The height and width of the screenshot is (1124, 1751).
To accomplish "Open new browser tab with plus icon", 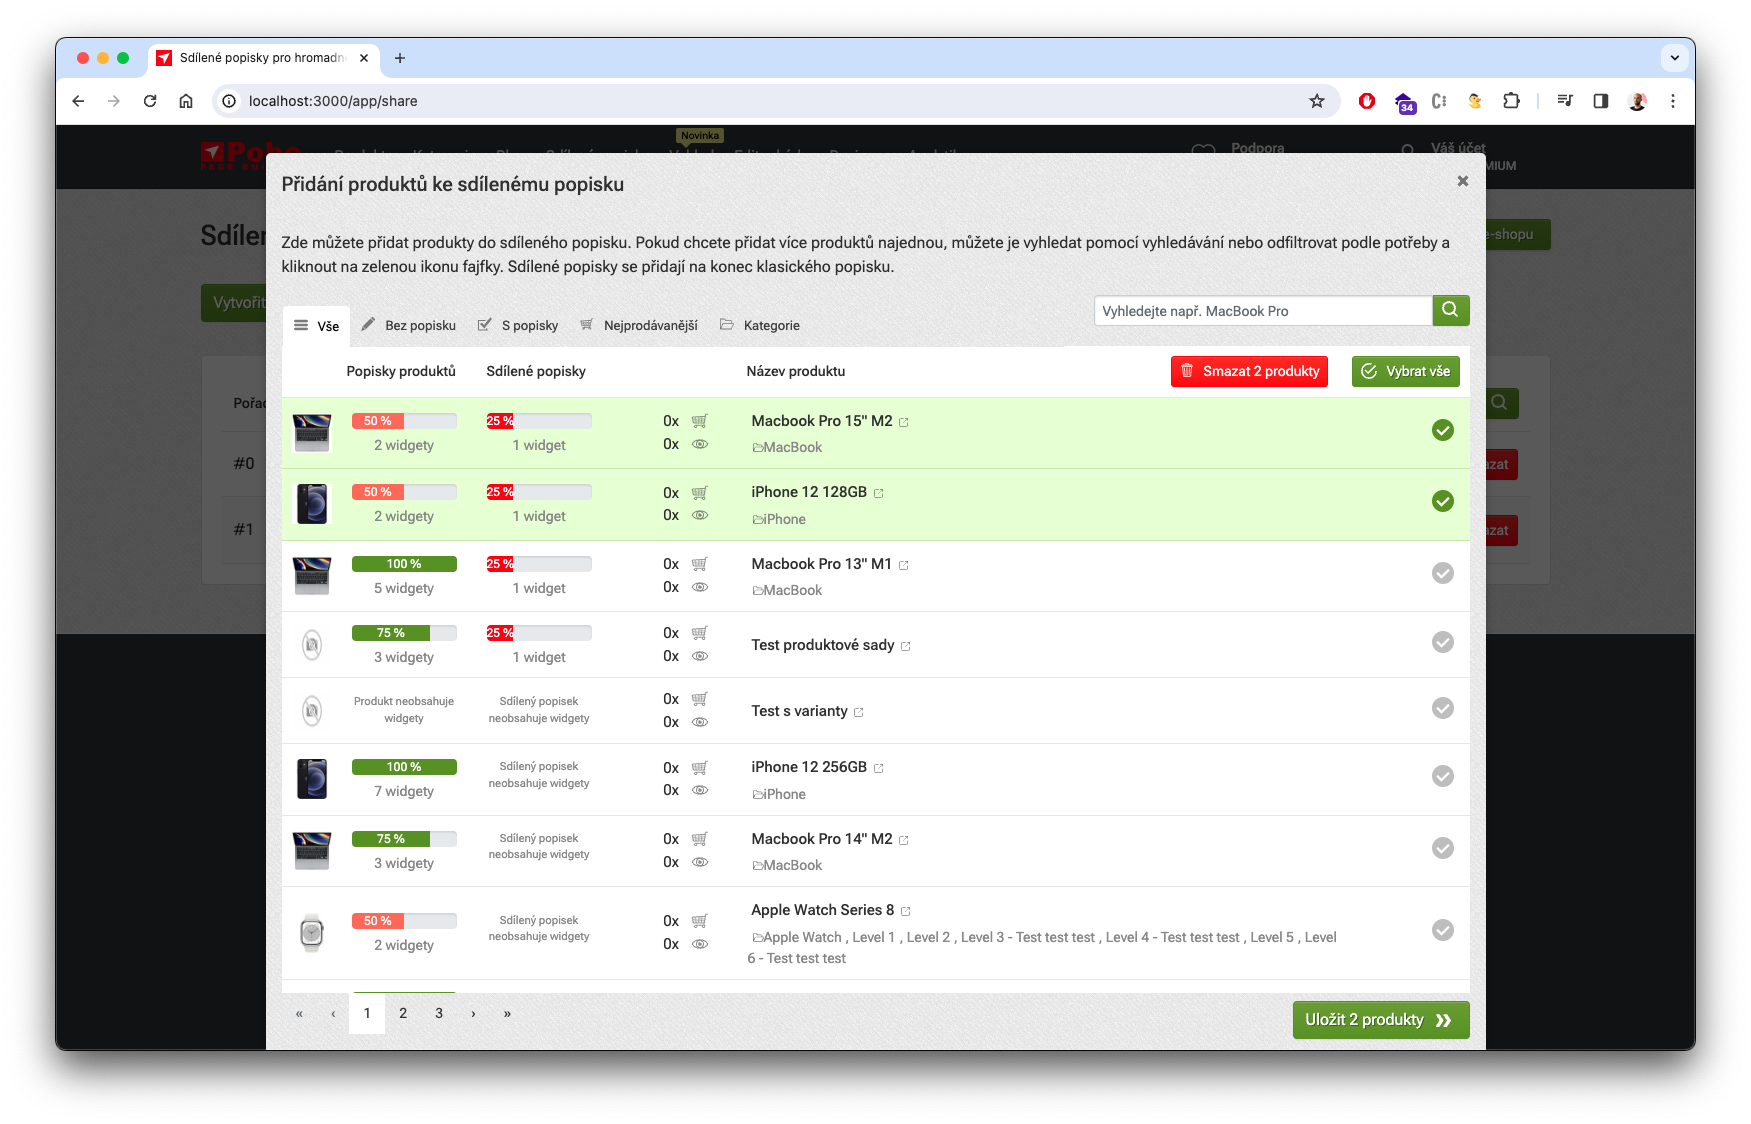I will pos(400,58).
